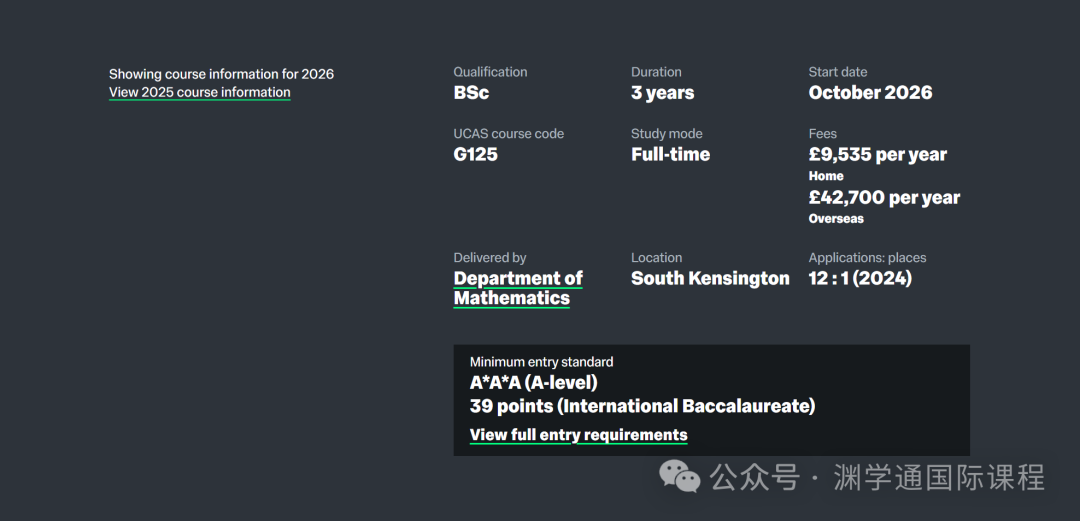The height and width of the screenshot is (521, 1080).
Task: Click the Department of Mathematics link
Action: pyautogui.click(x=517, y=288)
